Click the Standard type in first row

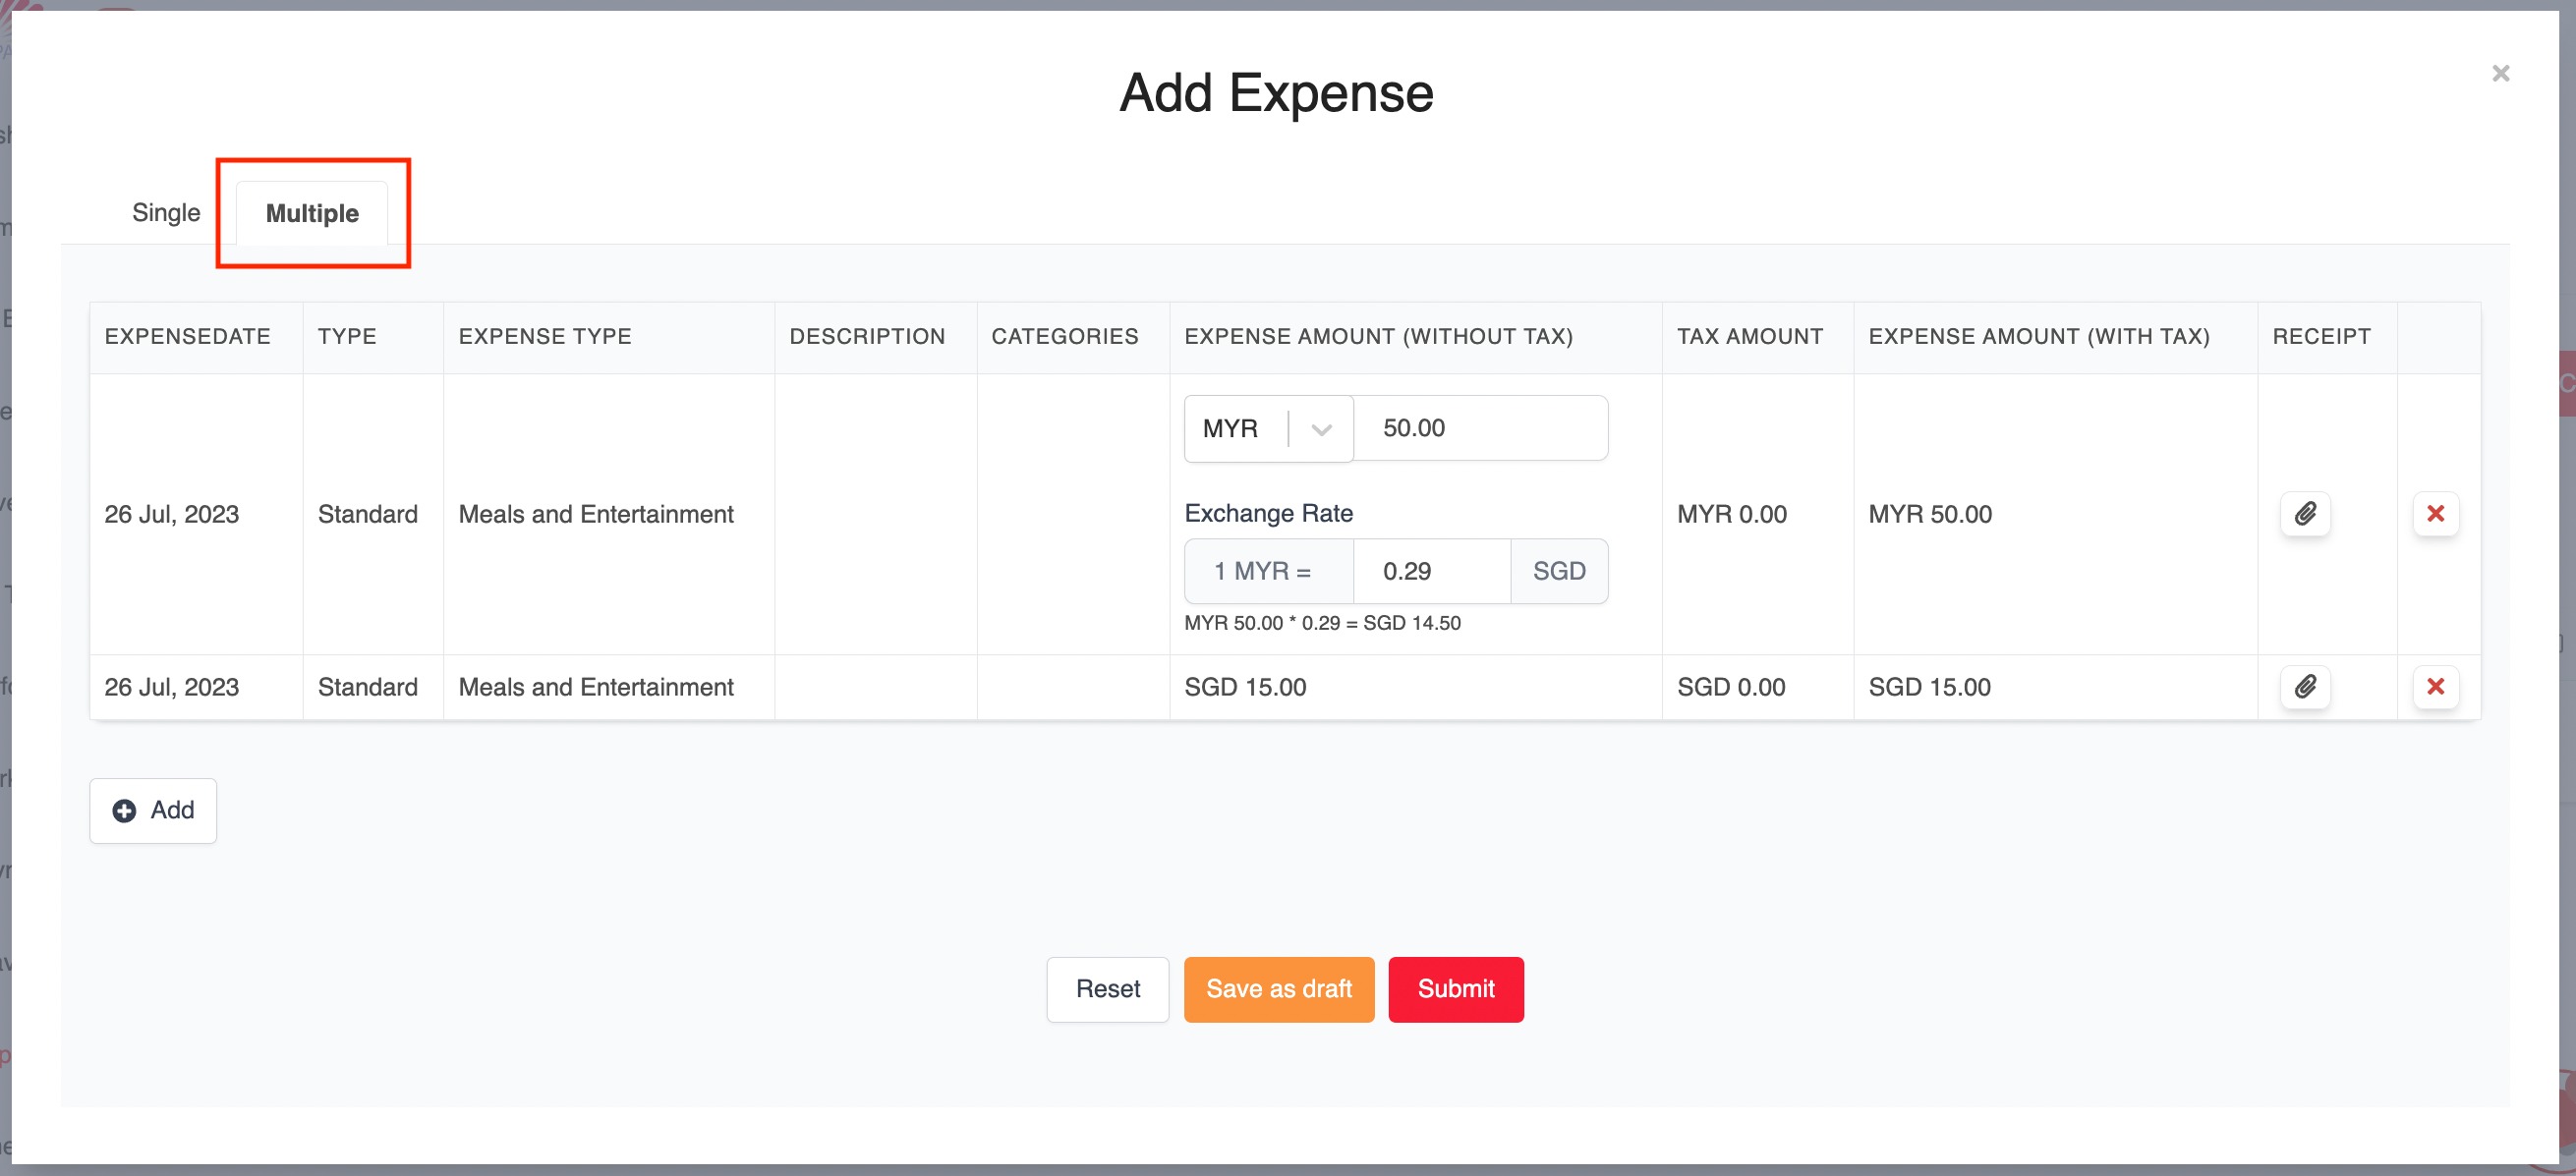(368, 514)
